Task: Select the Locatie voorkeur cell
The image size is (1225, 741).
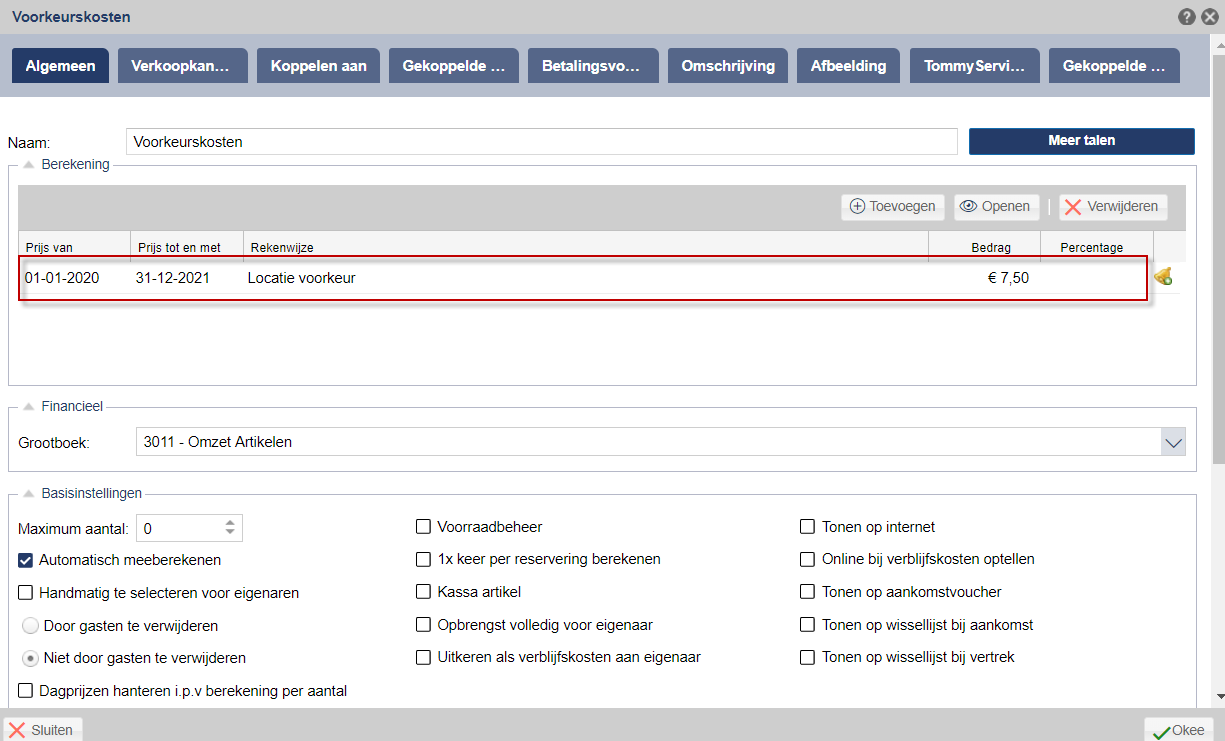Action: click(x=302, y=278)
